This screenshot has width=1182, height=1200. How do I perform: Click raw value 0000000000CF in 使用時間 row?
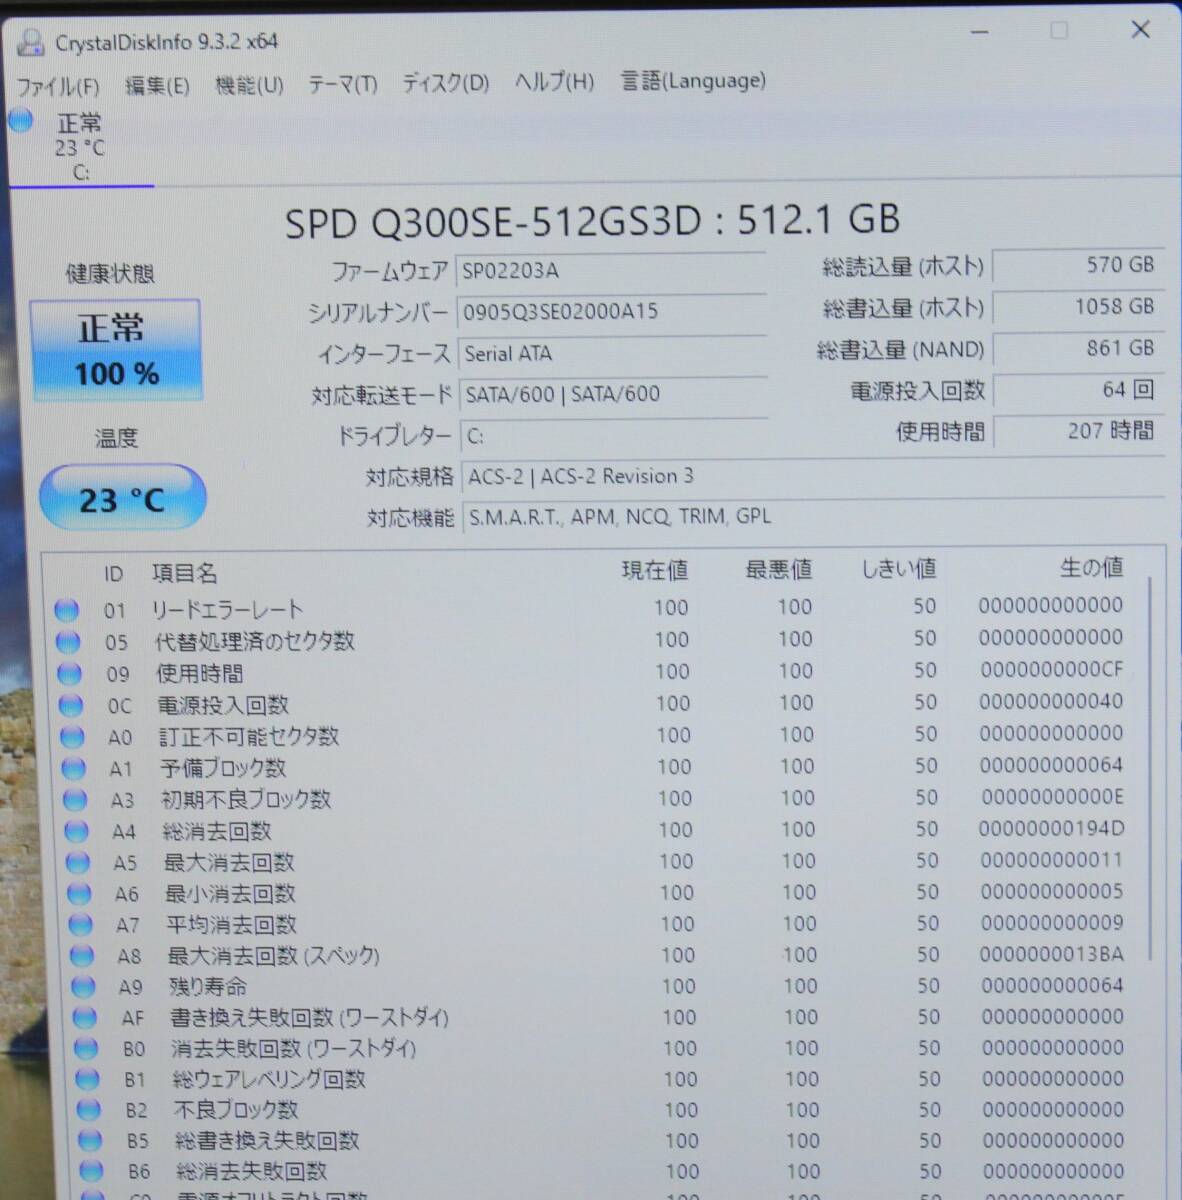(1052, 669)
